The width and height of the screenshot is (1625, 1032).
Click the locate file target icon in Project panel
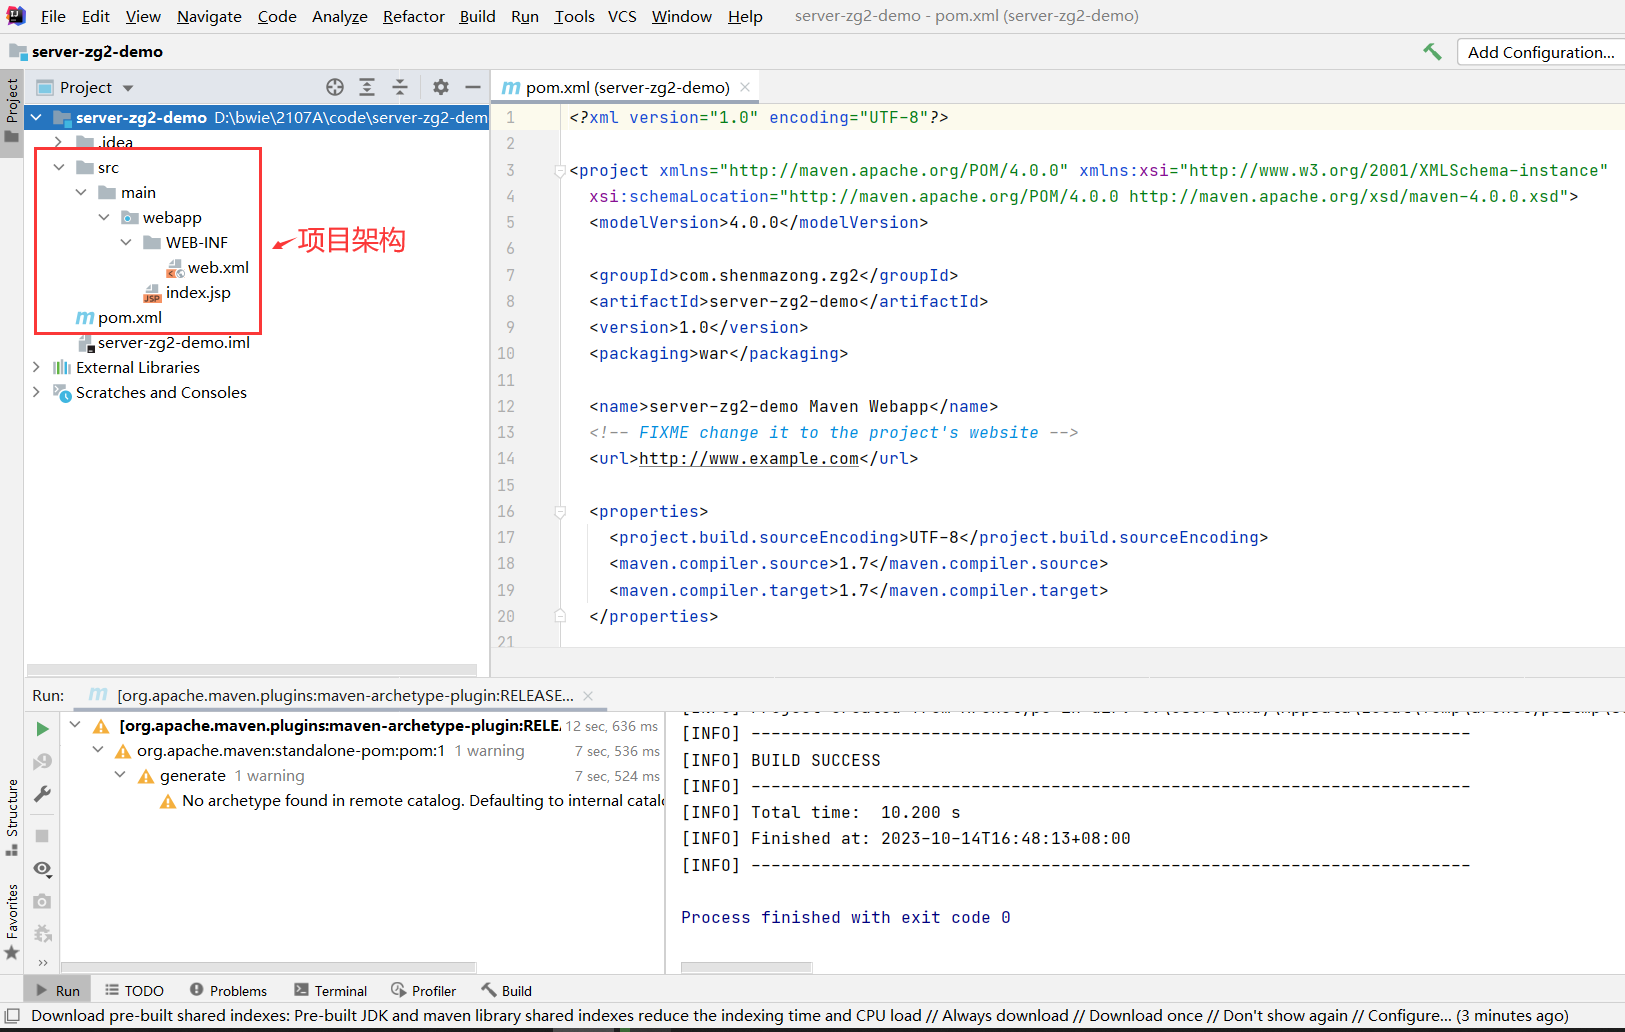point(335,87)
